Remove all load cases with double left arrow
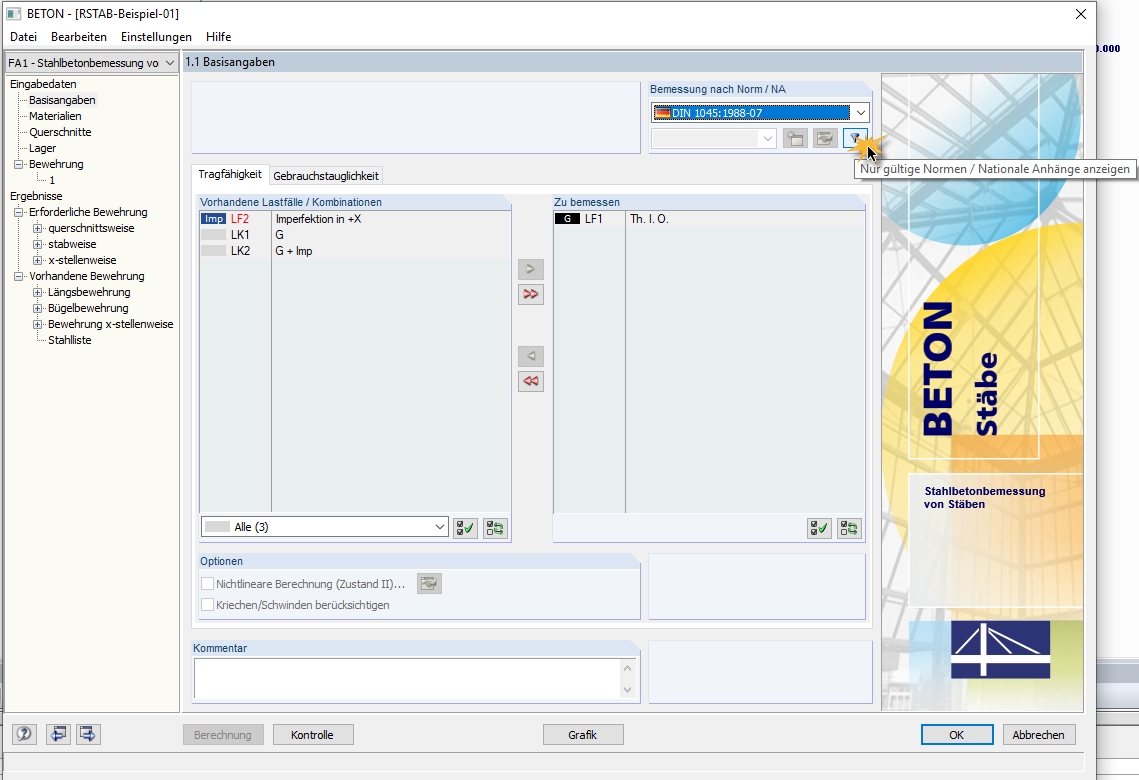1139x780 pixels. 531,381
